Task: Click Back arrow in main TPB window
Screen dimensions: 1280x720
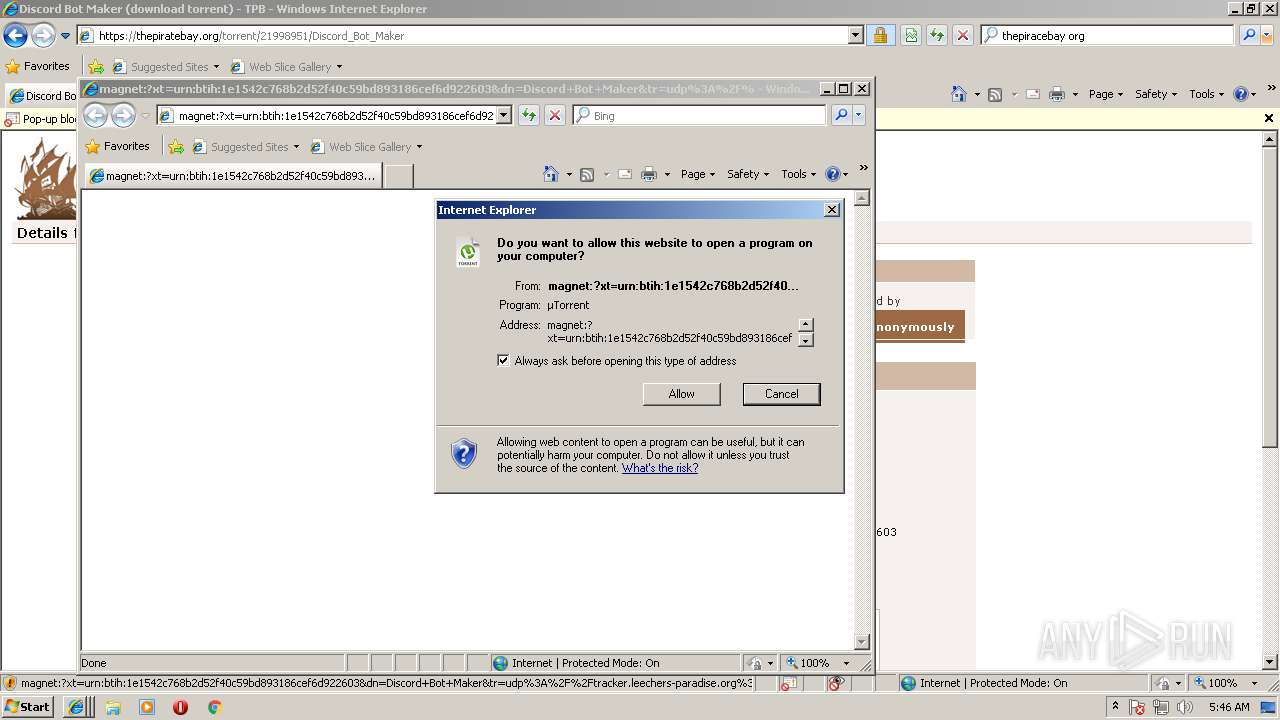Action: 16,36
